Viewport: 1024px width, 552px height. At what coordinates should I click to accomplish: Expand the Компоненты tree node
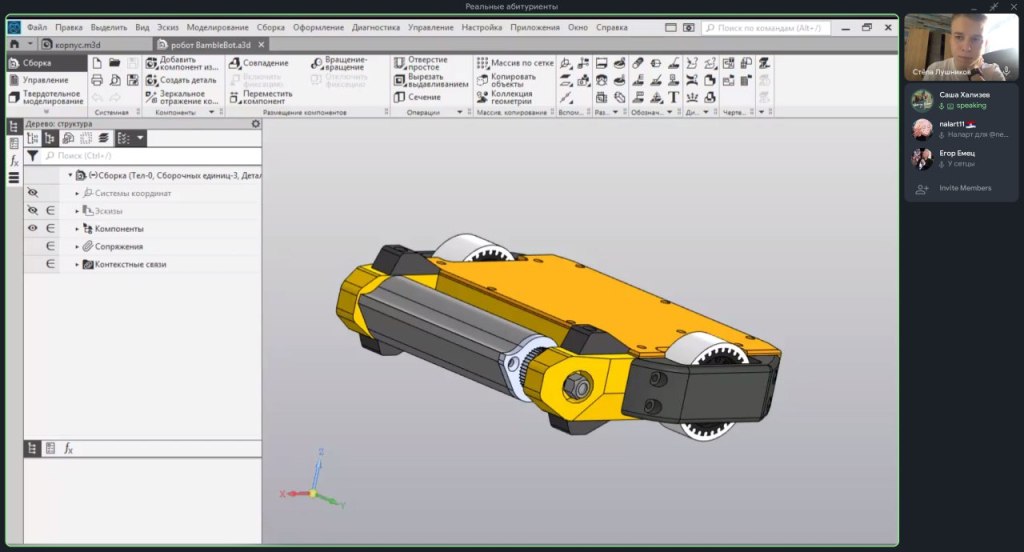click(77, 229)
